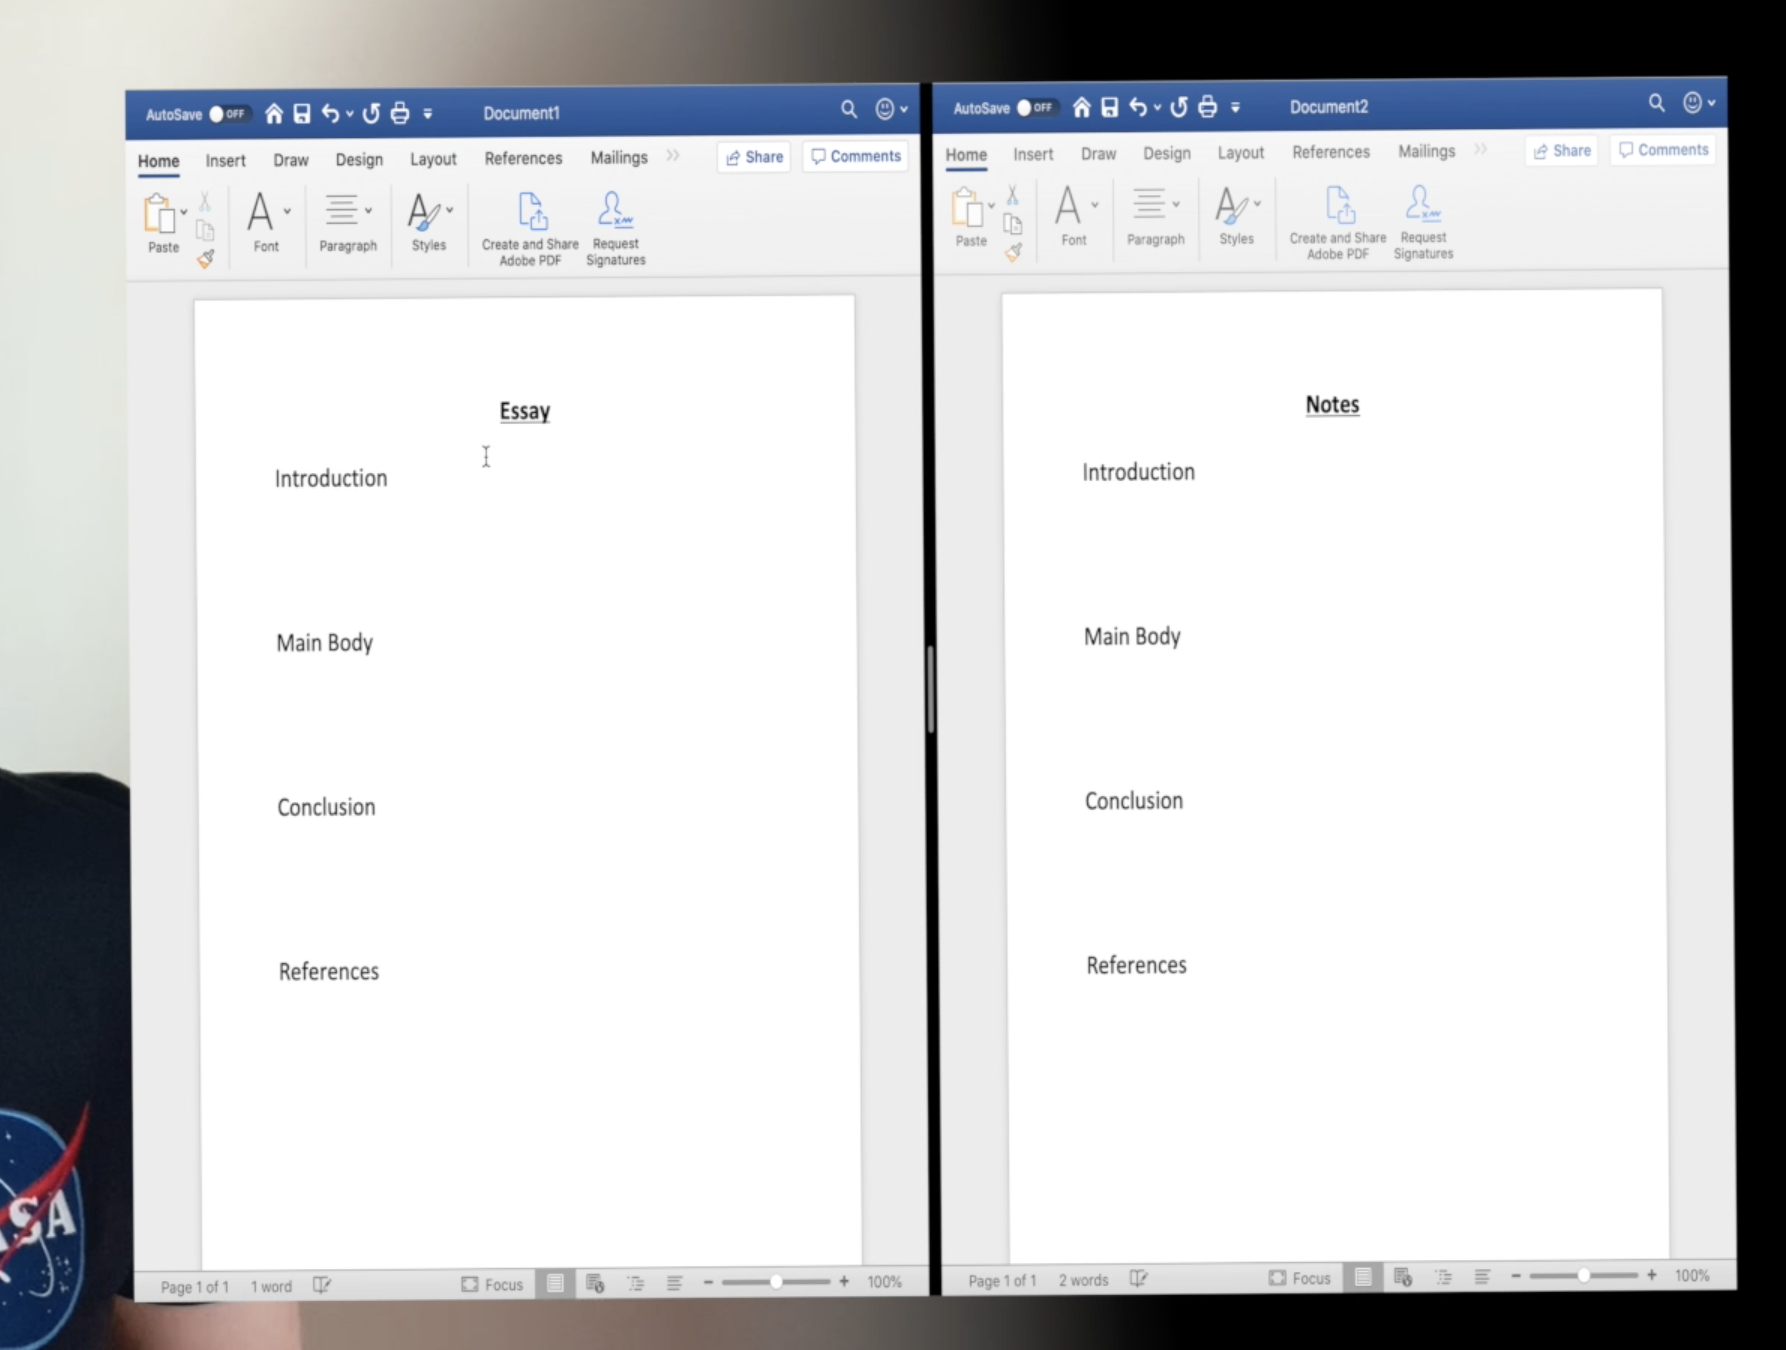The height and width of the screenshot is (1350, 1786).
Task: Open Search in Document2 title bar
Action: pos(1656,103)
